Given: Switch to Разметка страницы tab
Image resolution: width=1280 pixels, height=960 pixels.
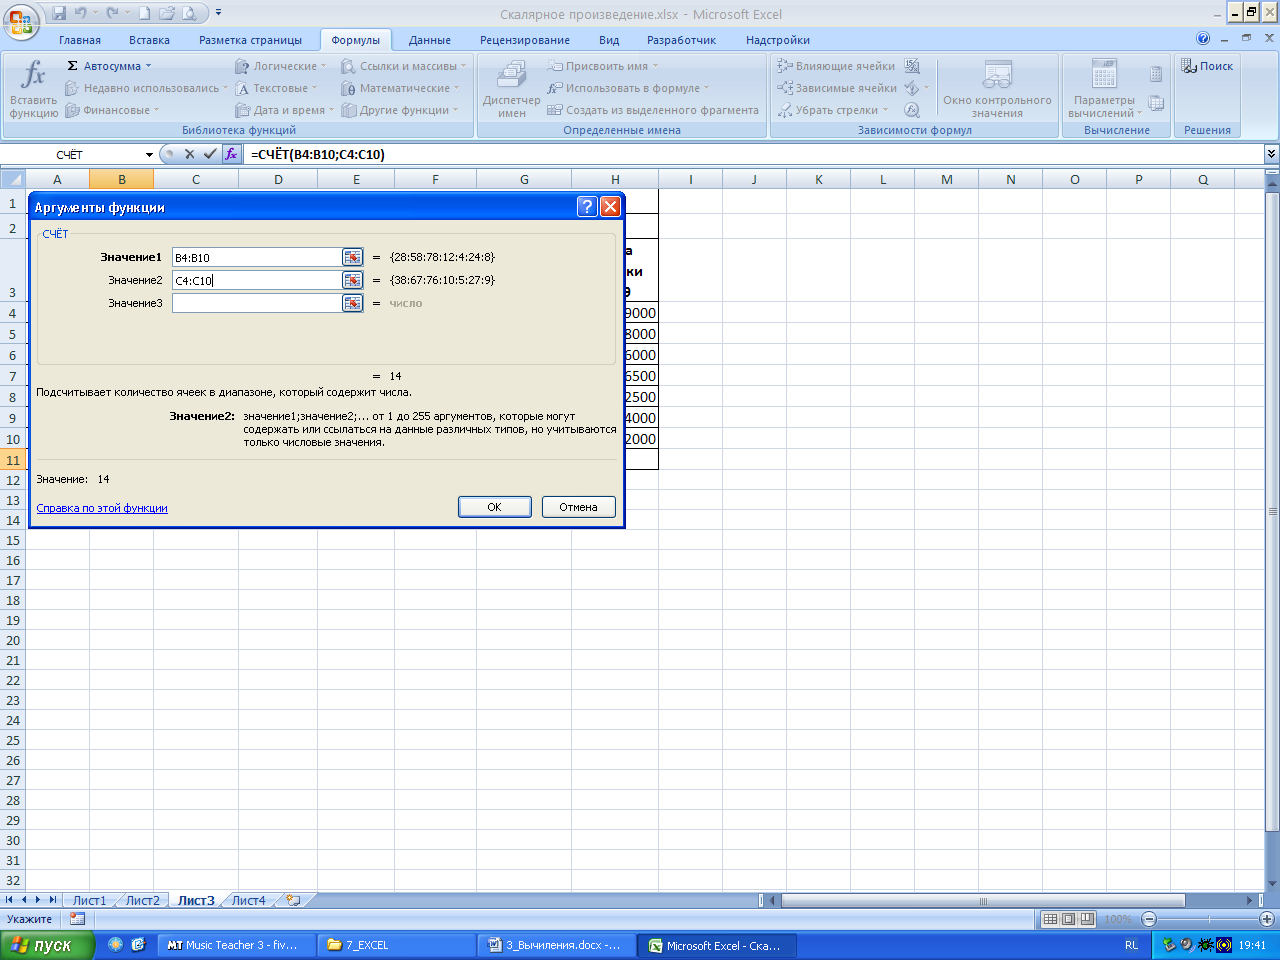Looking at the screenshot, I should (x=250, y=40).
